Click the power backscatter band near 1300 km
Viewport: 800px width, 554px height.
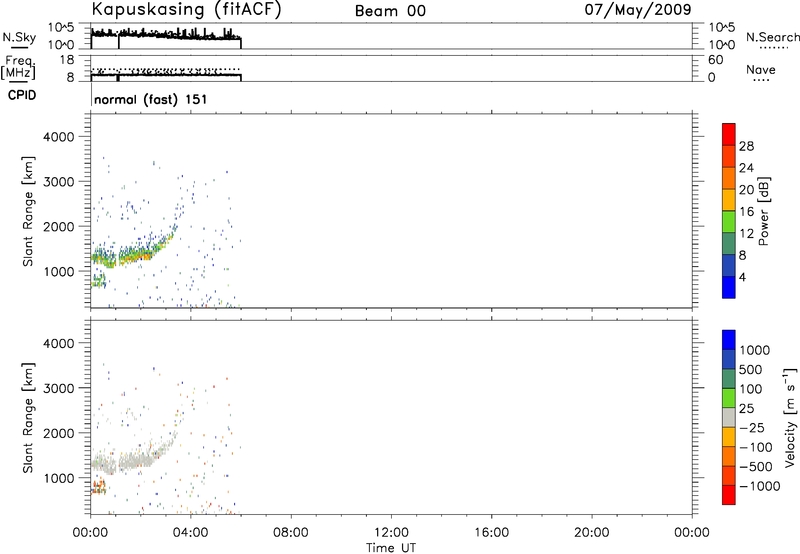pyautogui.click(x=135, y=255)
